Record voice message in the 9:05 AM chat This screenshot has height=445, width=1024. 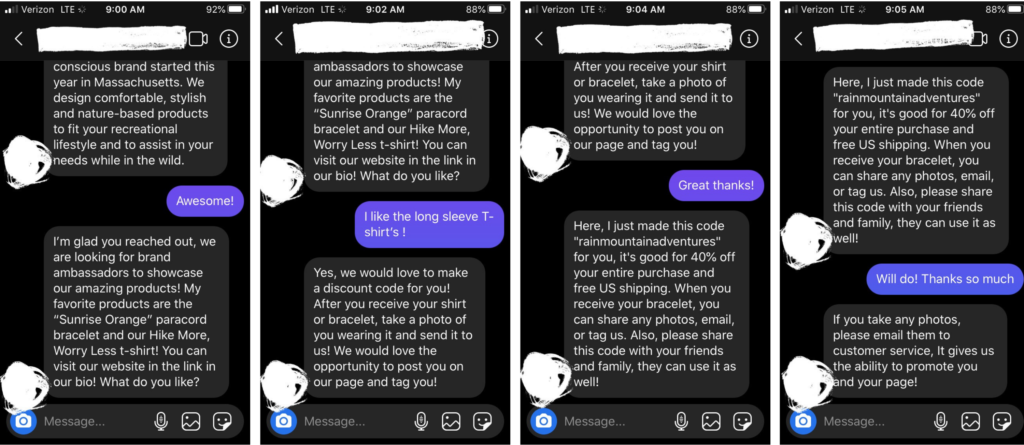(940, 421)
